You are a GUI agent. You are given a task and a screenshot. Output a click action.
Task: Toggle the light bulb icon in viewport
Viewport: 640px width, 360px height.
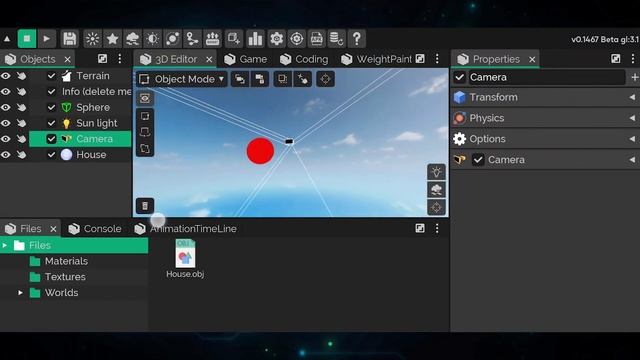pyautogui.click(x=436, y=172)
